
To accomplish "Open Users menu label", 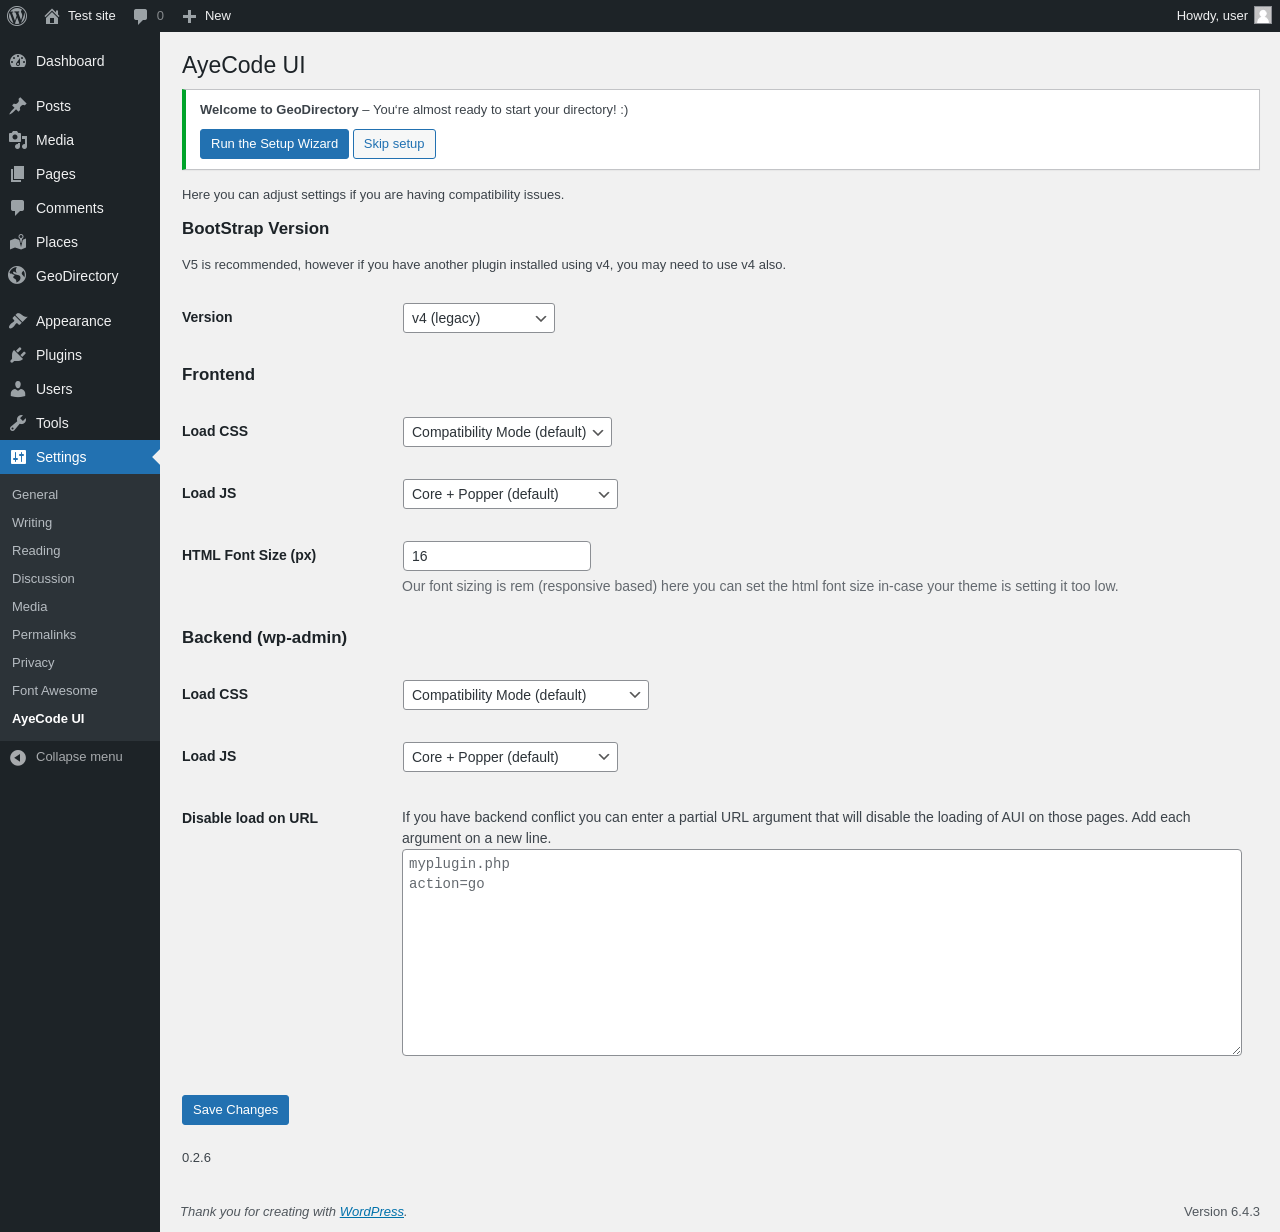I will pyautogui.click(x=54, y=389).
